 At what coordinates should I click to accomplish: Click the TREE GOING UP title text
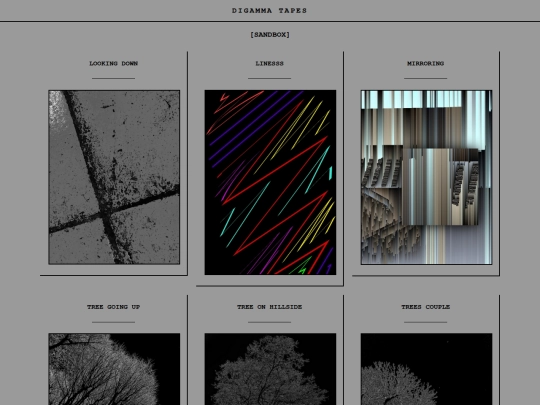pyautogui.click(x=113, y=307)
